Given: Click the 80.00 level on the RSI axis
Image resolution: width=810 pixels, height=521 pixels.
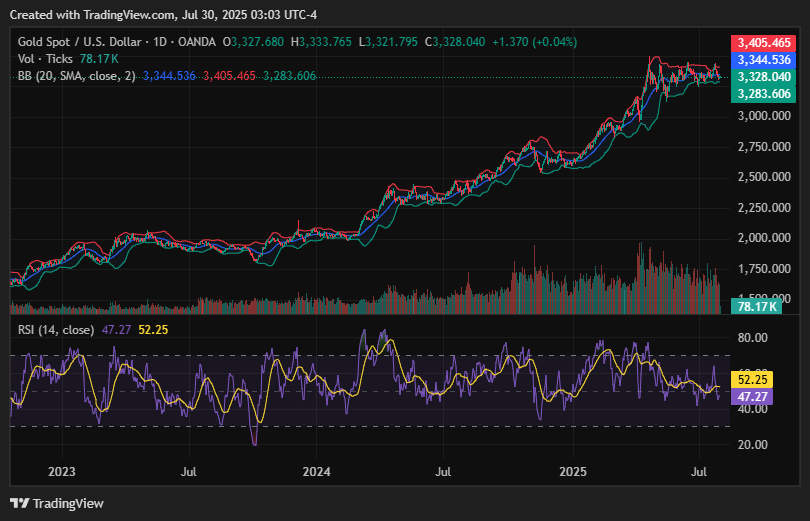Looking at the screenshot, I should point(752,339).
